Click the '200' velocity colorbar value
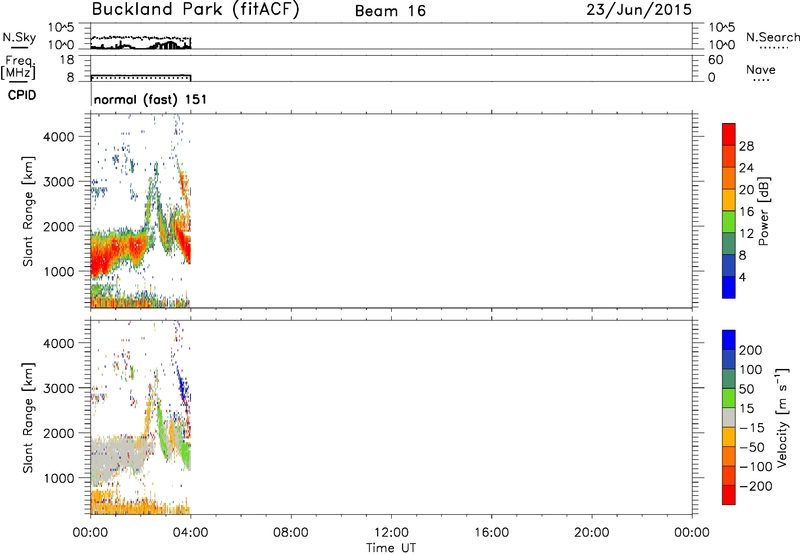The width and height of the screenshot is (800, 554). (751, 350)
